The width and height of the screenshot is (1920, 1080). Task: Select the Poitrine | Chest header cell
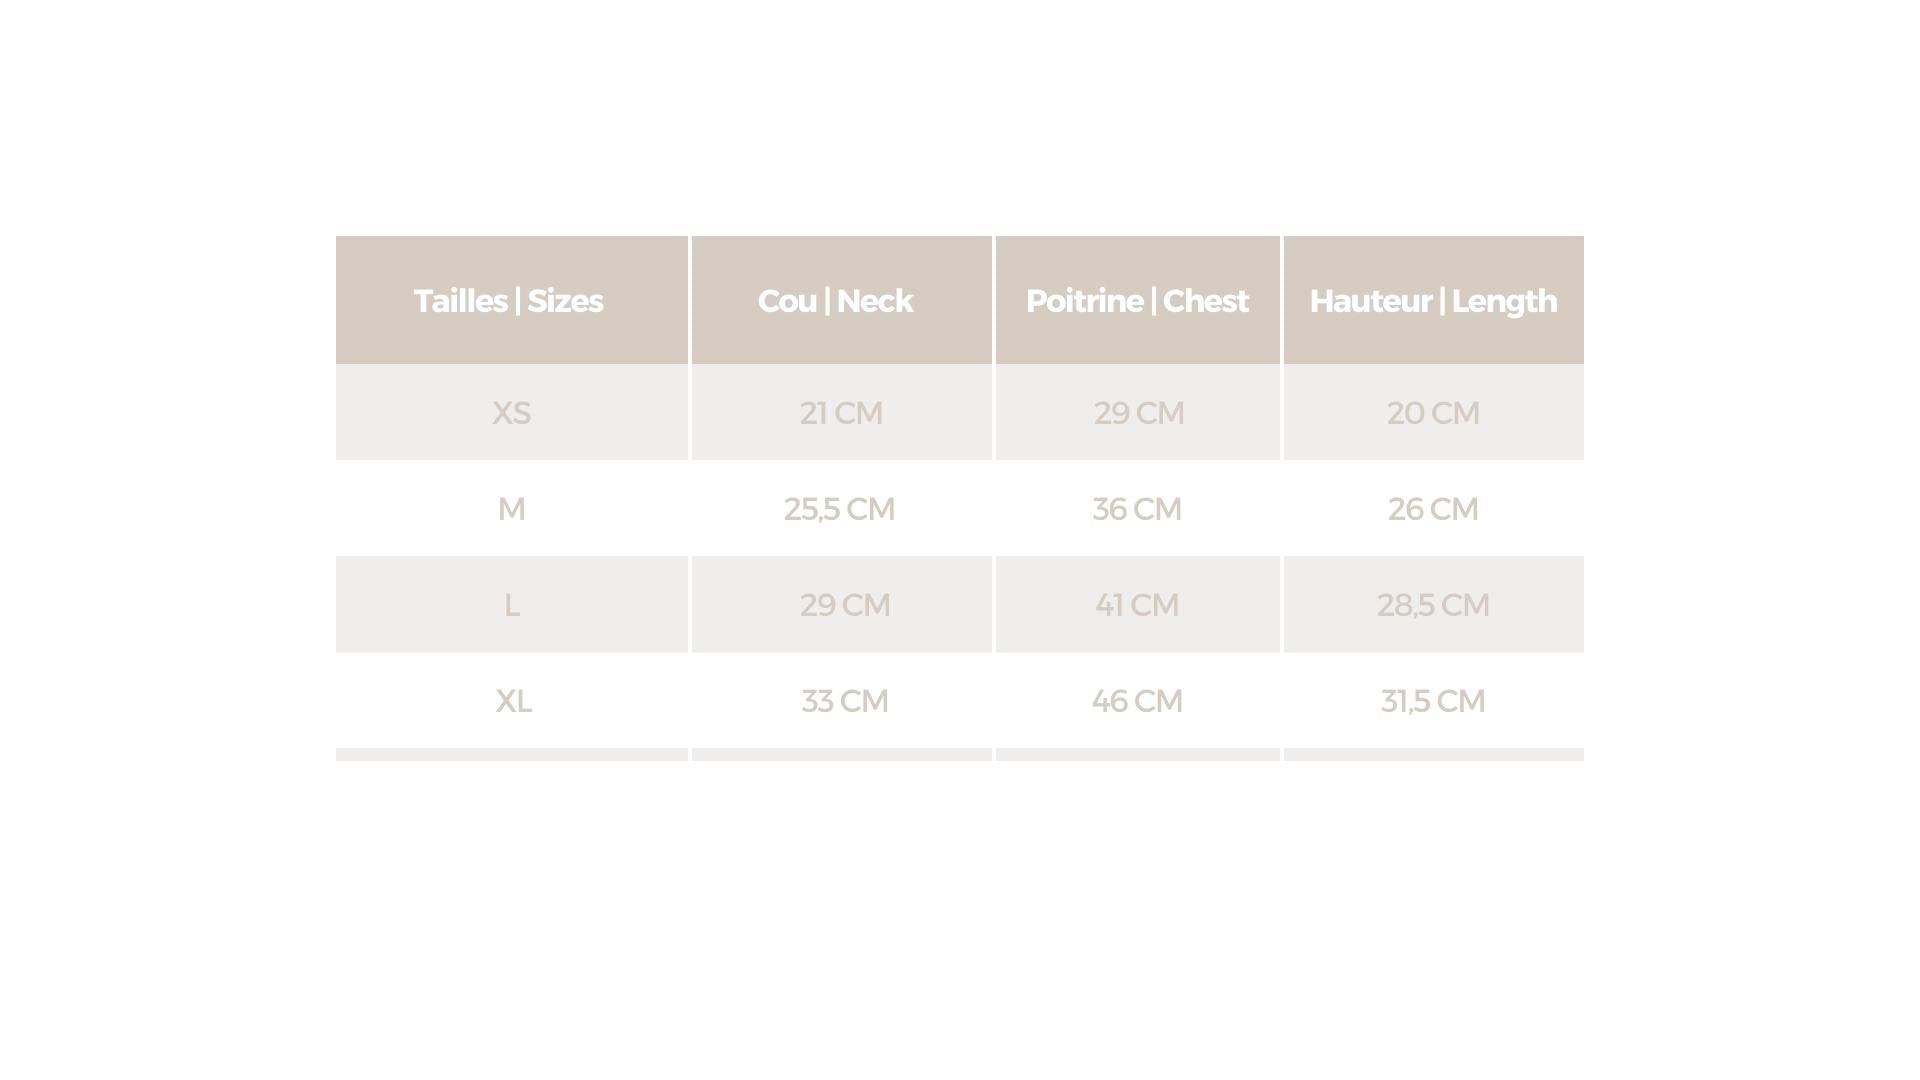pos(1137,301)
